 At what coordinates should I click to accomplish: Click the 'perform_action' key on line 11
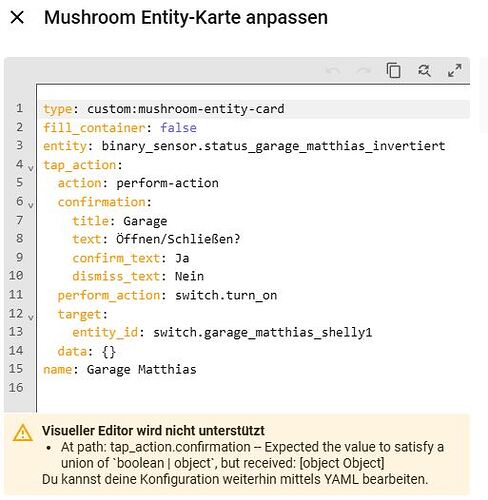point(109,296)
